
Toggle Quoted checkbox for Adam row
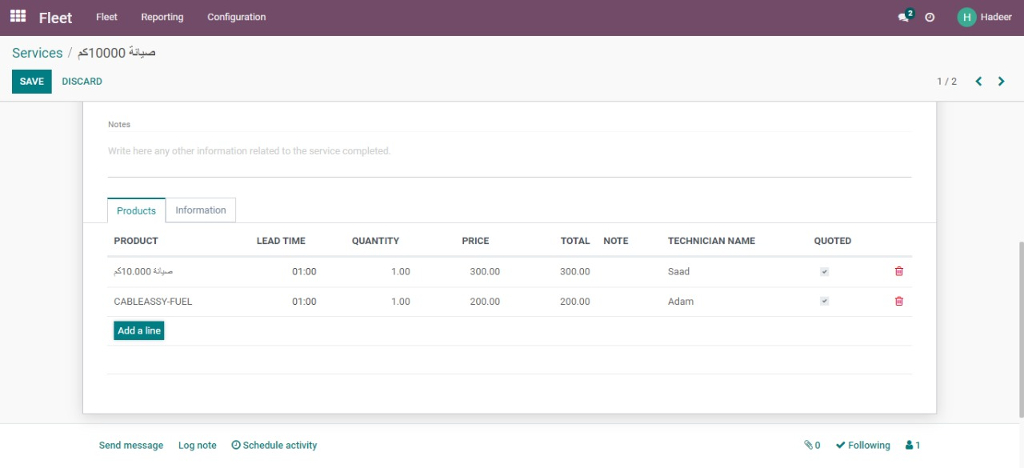click(824, 301)
